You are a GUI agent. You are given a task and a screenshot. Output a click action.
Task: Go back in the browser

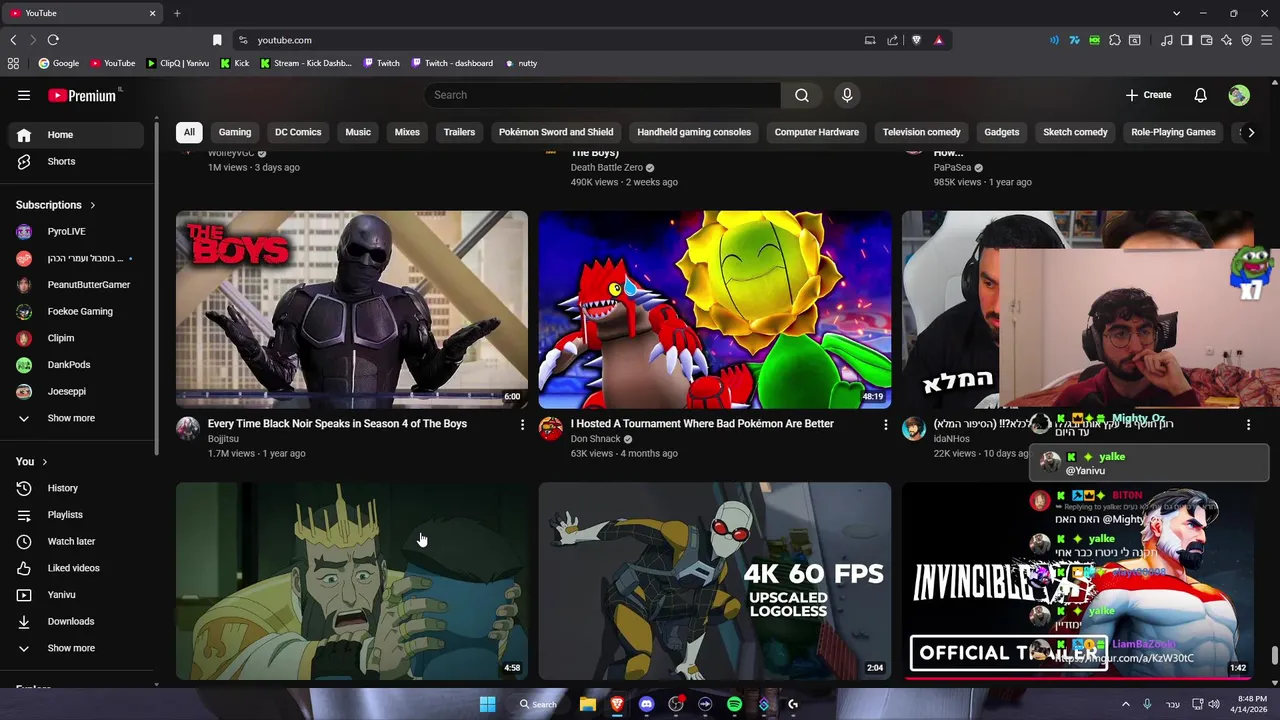13,40
